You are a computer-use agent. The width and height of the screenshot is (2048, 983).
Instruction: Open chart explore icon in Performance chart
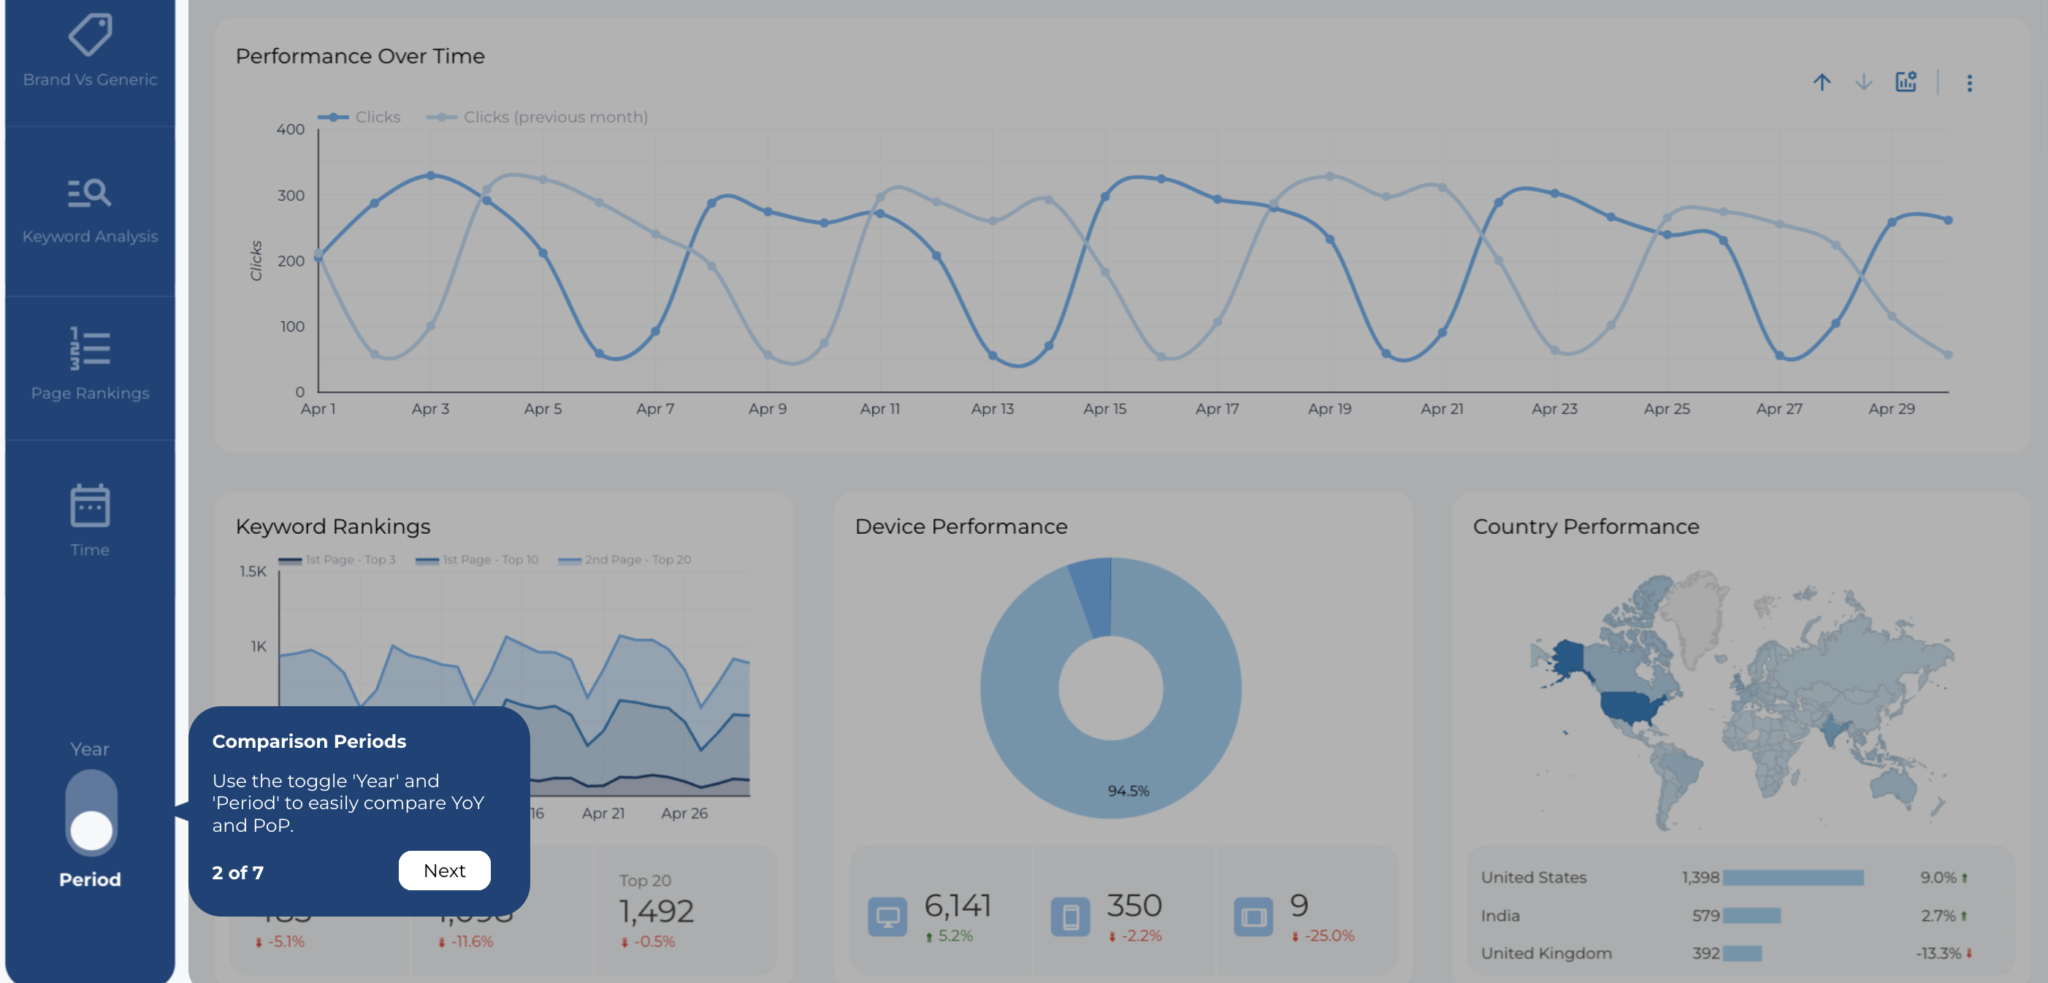[1907, 82]
